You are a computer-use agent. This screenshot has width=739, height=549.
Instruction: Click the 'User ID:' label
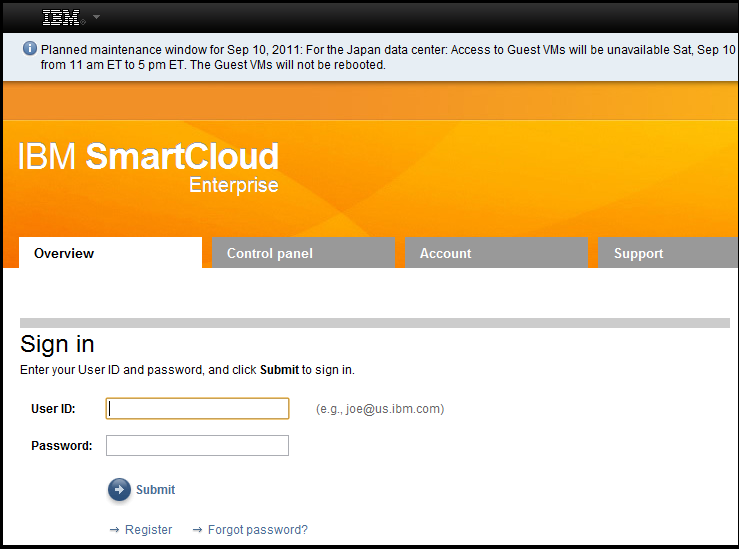[53, 409]
